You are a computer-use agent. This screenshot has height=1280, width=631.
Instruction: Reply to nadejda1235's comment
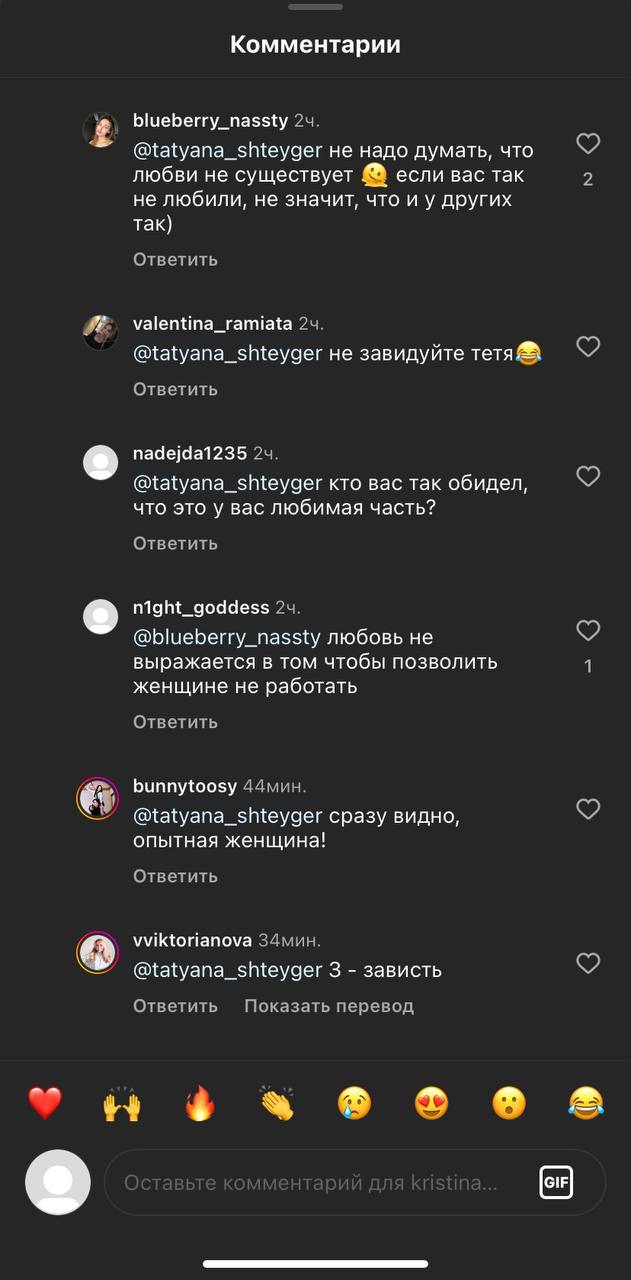pyautogui.click(x=175, y=544)
